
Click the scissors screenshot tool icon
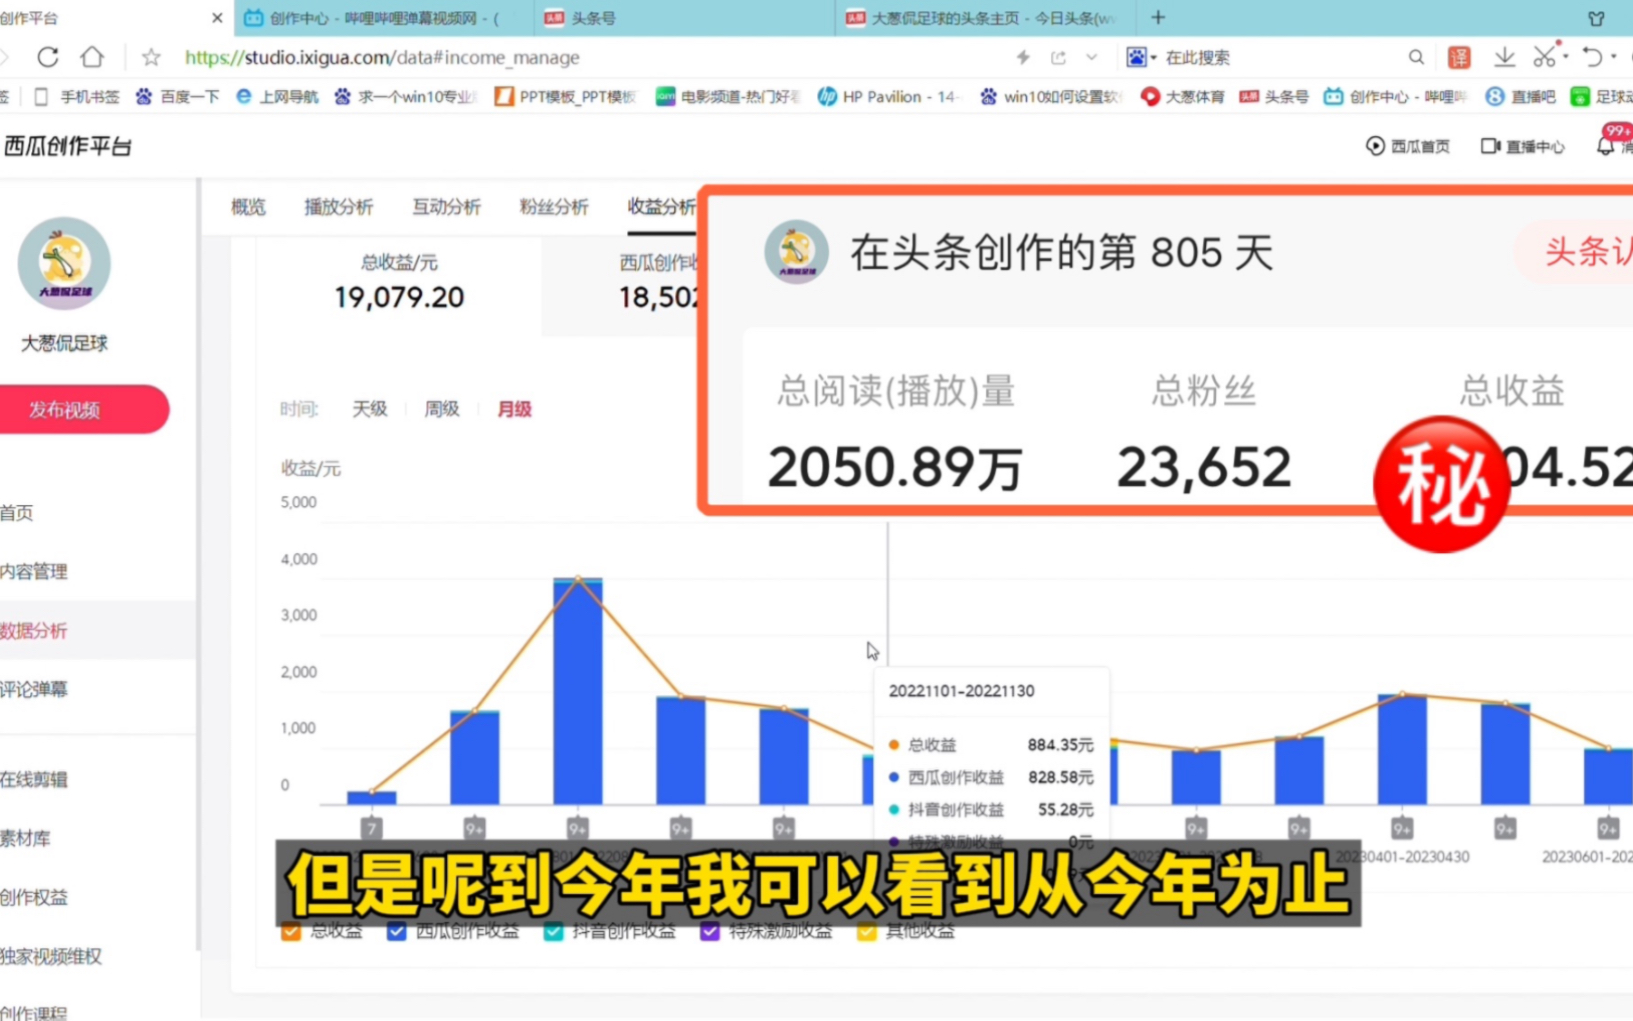point(1545,57)
